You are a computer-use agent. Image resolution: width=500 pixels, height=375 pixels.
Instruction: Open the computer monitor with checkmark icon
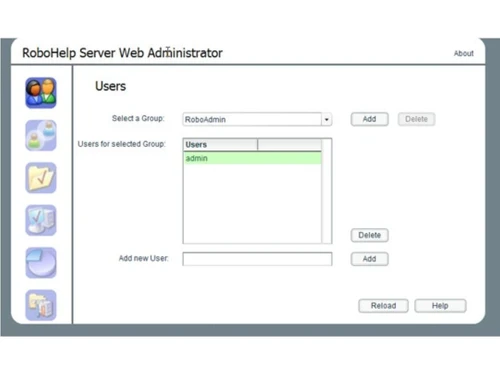(41, 220)
